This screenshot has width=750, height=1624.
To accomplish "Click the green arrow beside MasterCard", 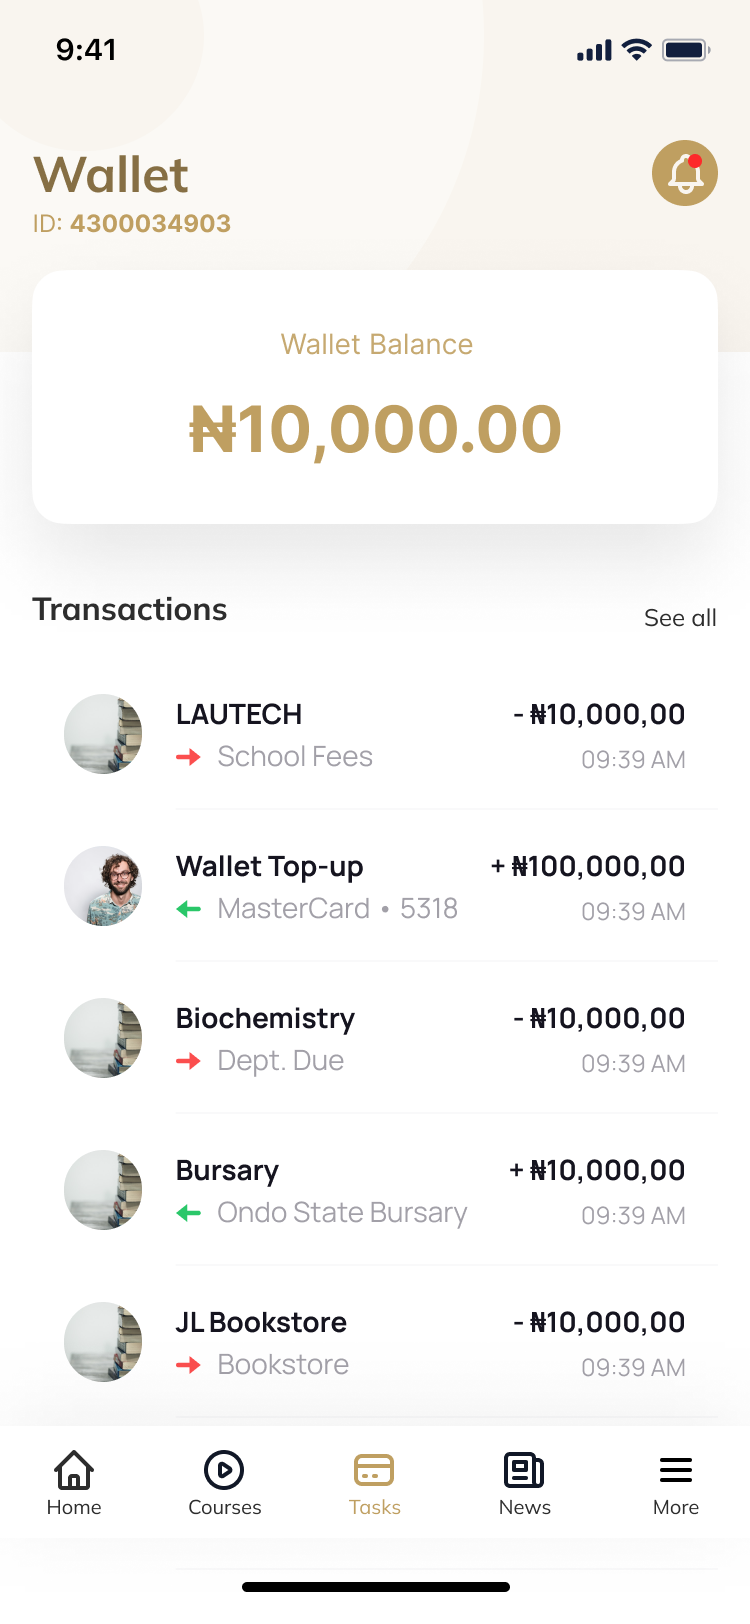I will pyautogui.click(x=188, y=909).
